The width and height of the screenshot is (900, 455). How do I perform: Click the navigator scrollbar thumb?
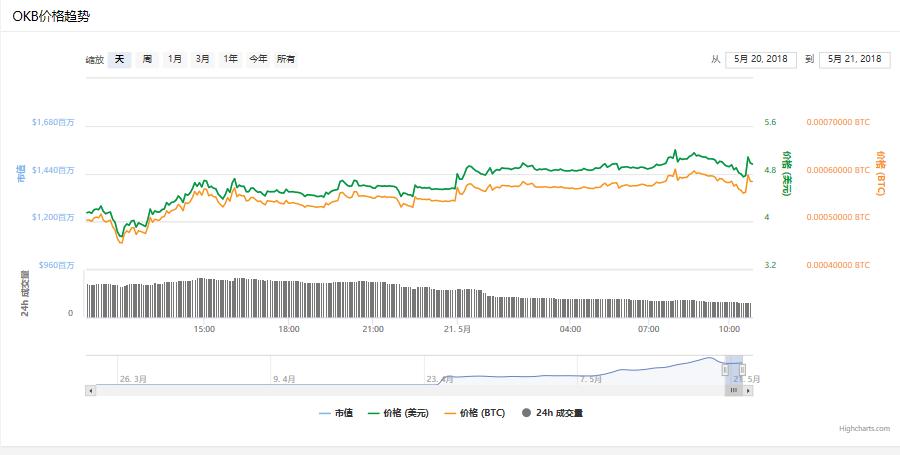pos(734,390)
